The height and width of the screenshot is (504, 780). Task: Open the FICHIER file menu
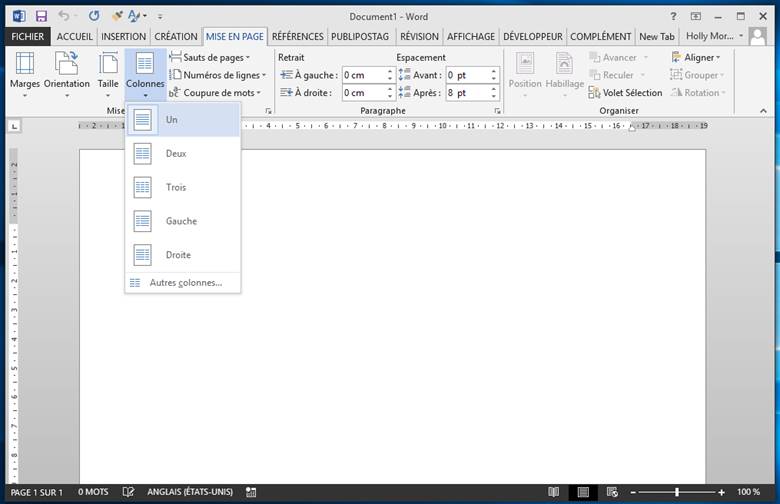pos(29,37)
